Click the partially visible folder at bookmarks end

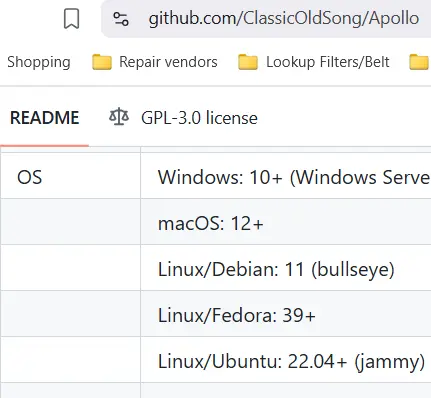pos(419,62)
